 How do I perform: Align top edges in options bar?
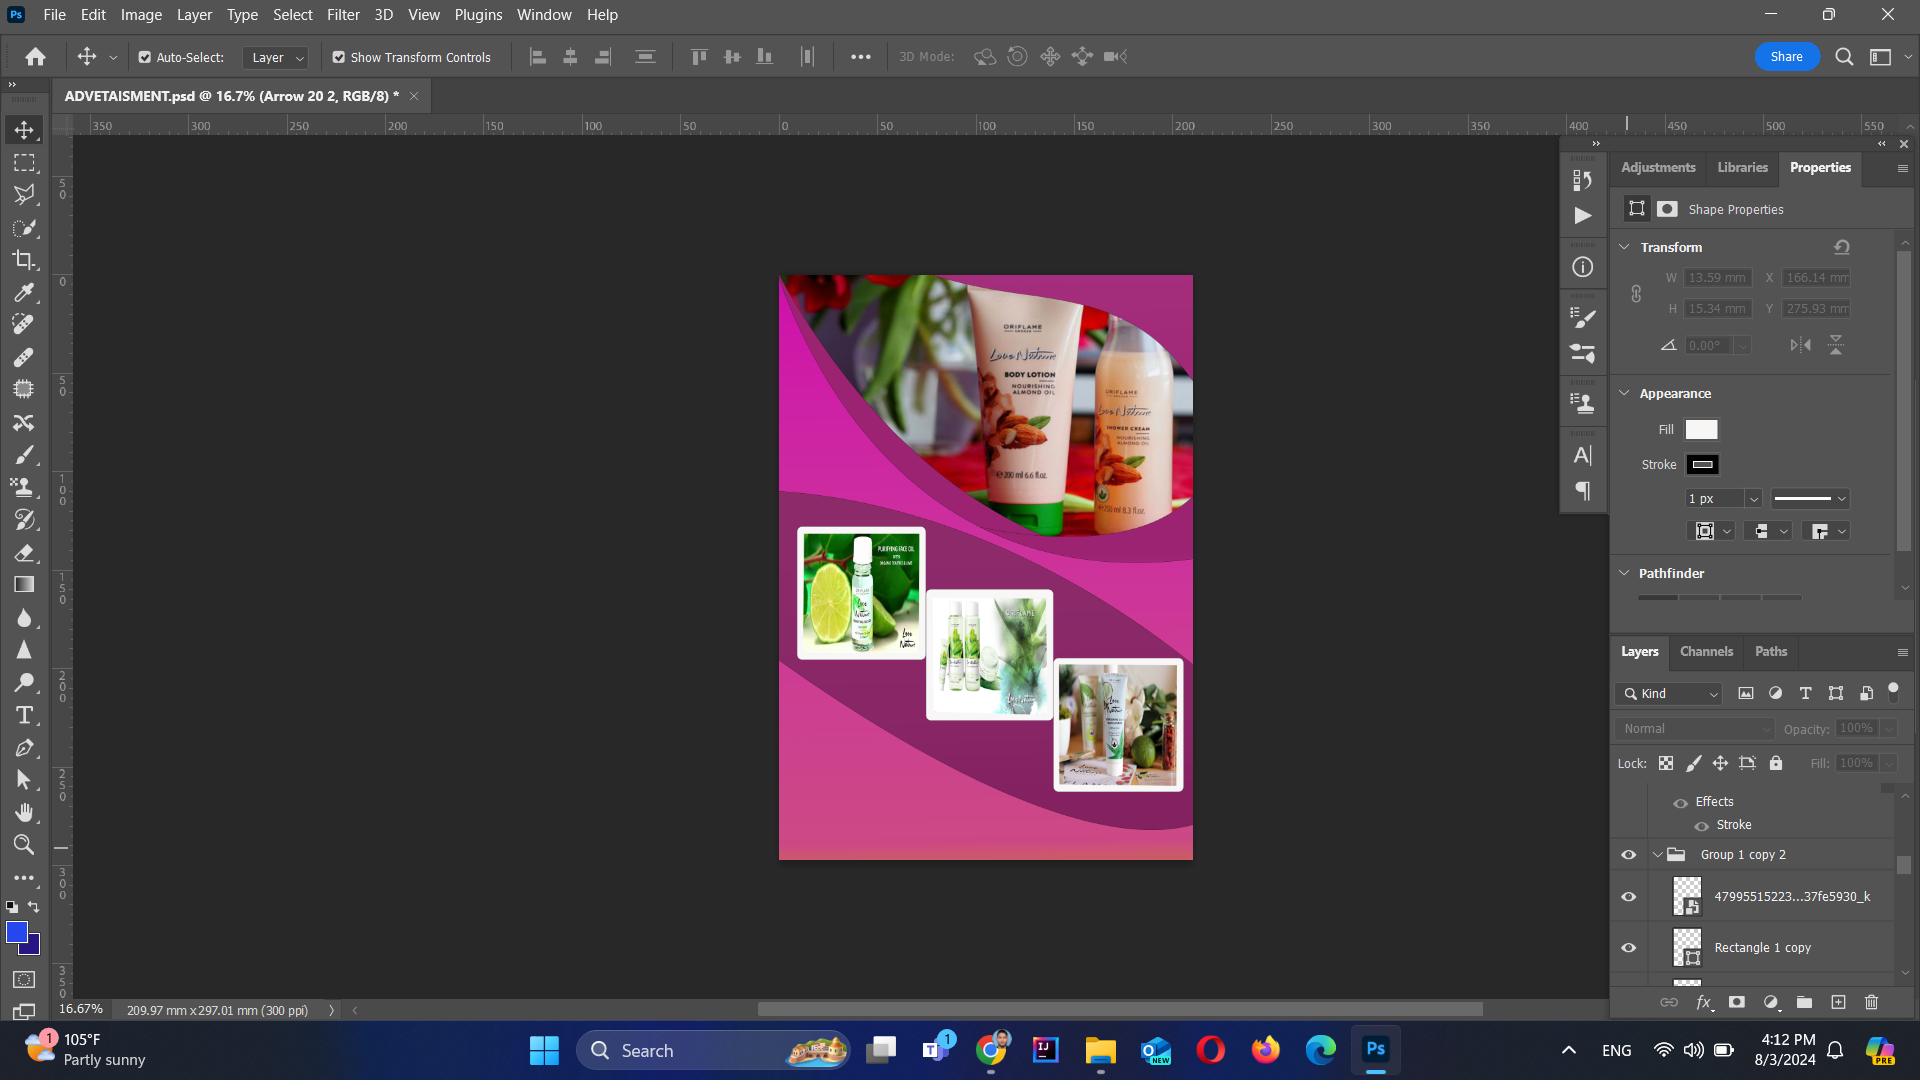coord(699,57)
